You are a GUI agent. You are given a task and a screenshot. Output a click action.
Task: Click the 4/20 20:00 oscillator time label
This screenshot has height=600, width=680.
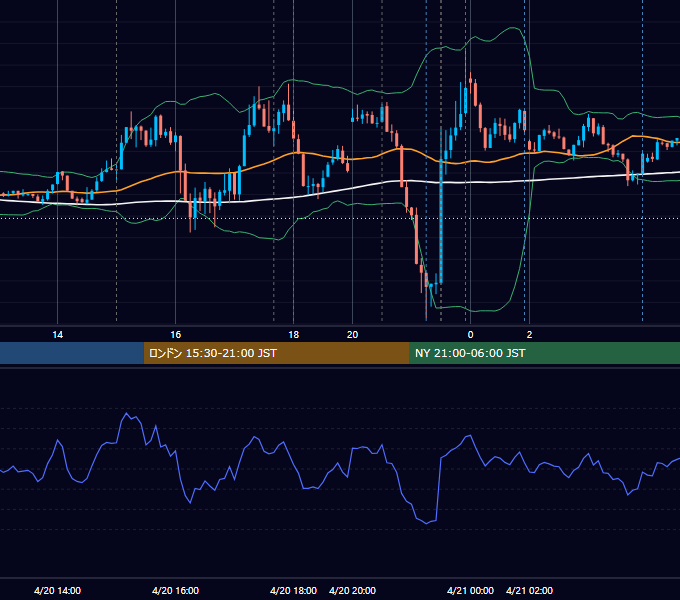352,590
